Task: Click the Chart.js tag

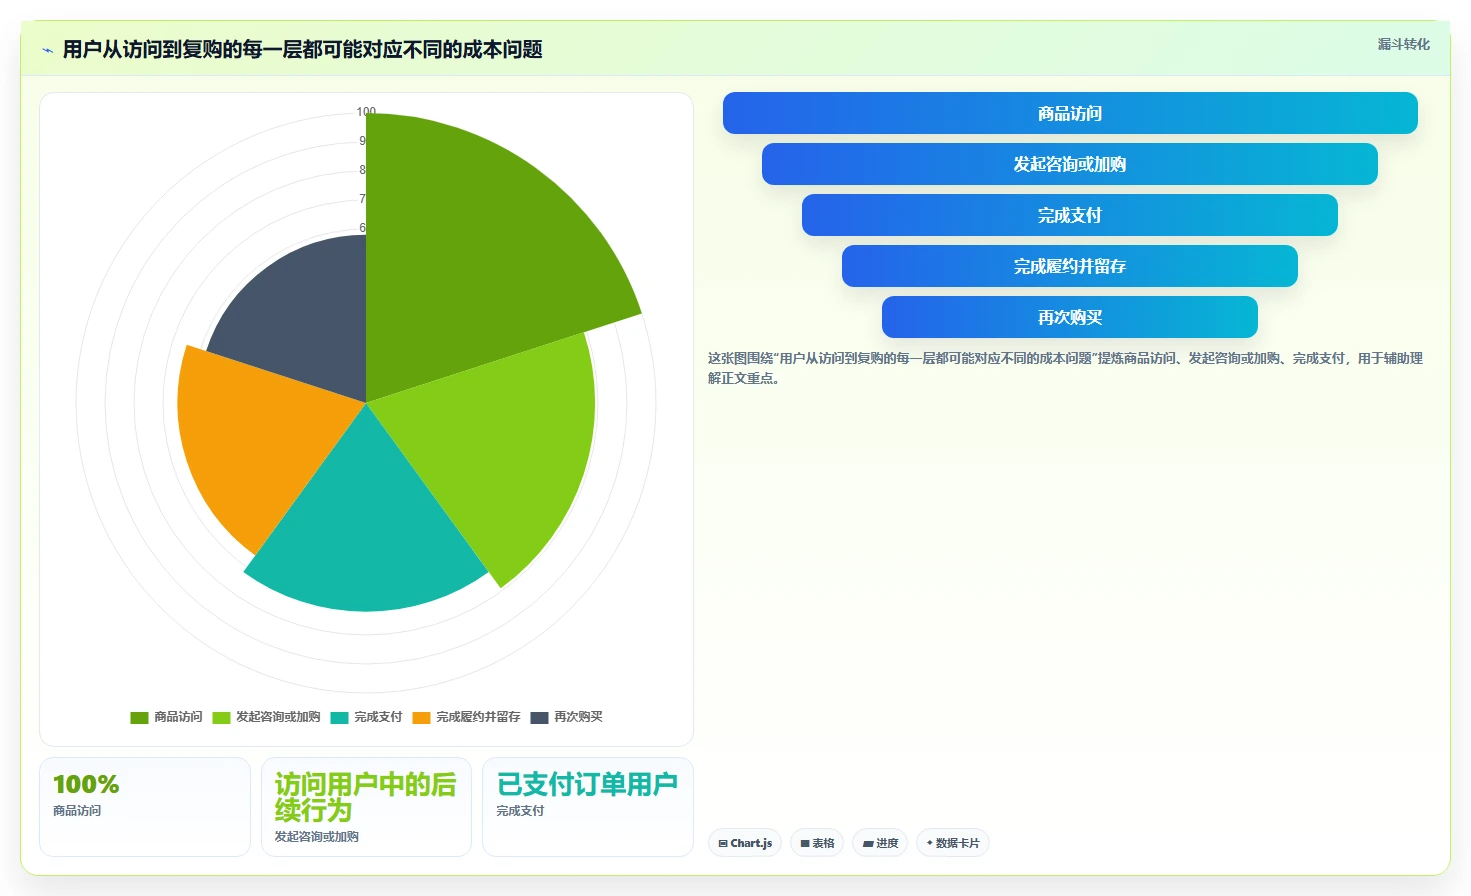Action: click(x=745, y=843)
